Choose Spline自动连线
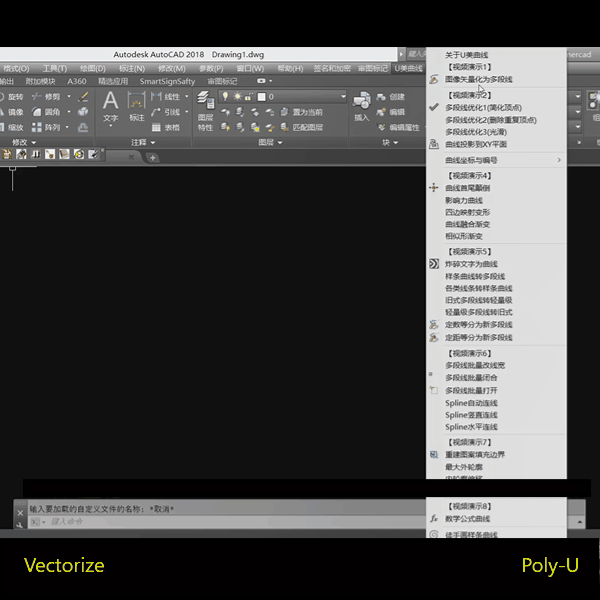The width and height of the screenshot is (600, 600). click(x=471, y=403)
